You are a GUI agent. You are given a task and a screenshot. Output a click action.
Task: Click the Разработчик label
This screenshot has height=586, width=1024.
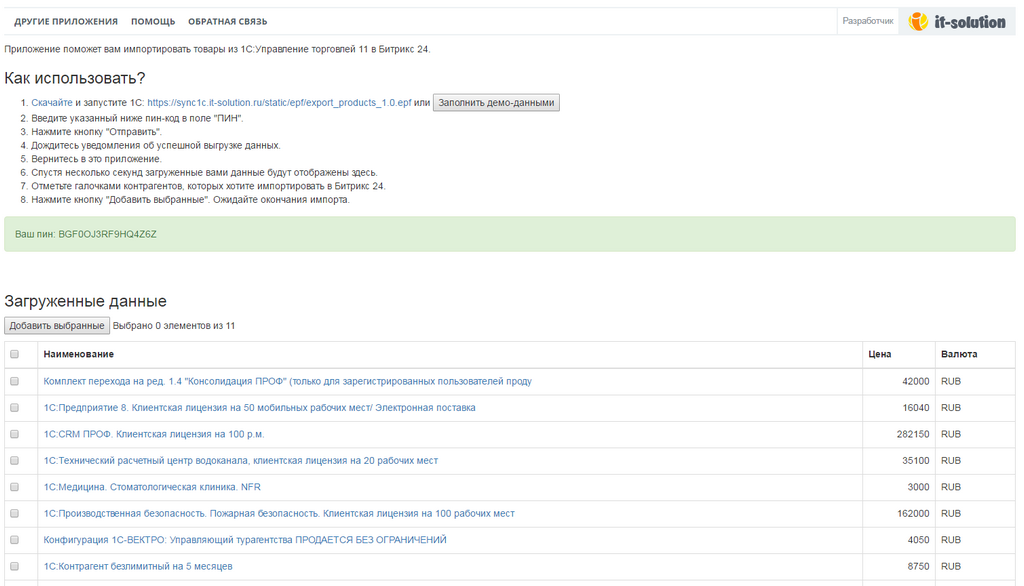[868, 21]
